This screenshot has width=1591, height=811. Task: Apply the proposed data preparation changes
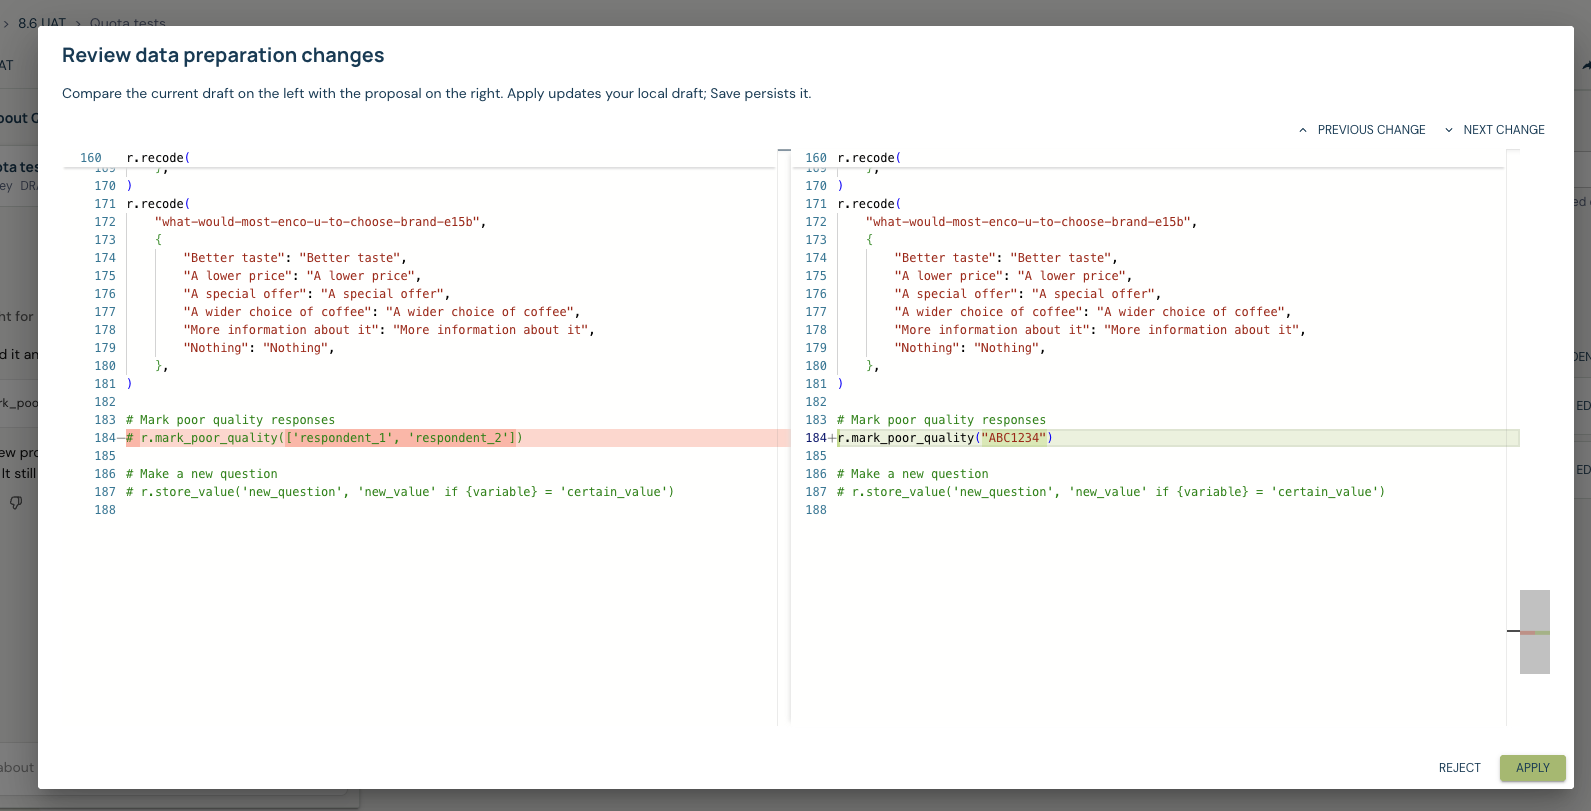1532,768
